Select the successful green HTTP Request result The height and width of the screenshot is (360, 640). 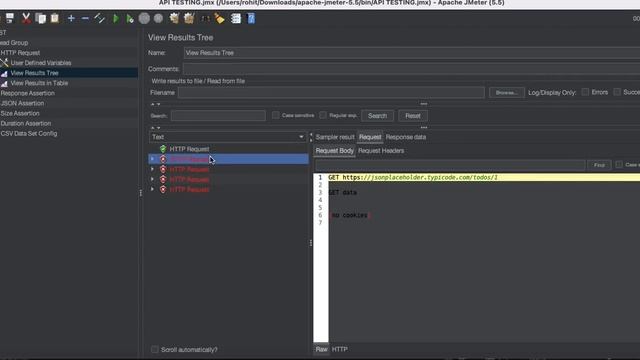click(x=189, y=149)
